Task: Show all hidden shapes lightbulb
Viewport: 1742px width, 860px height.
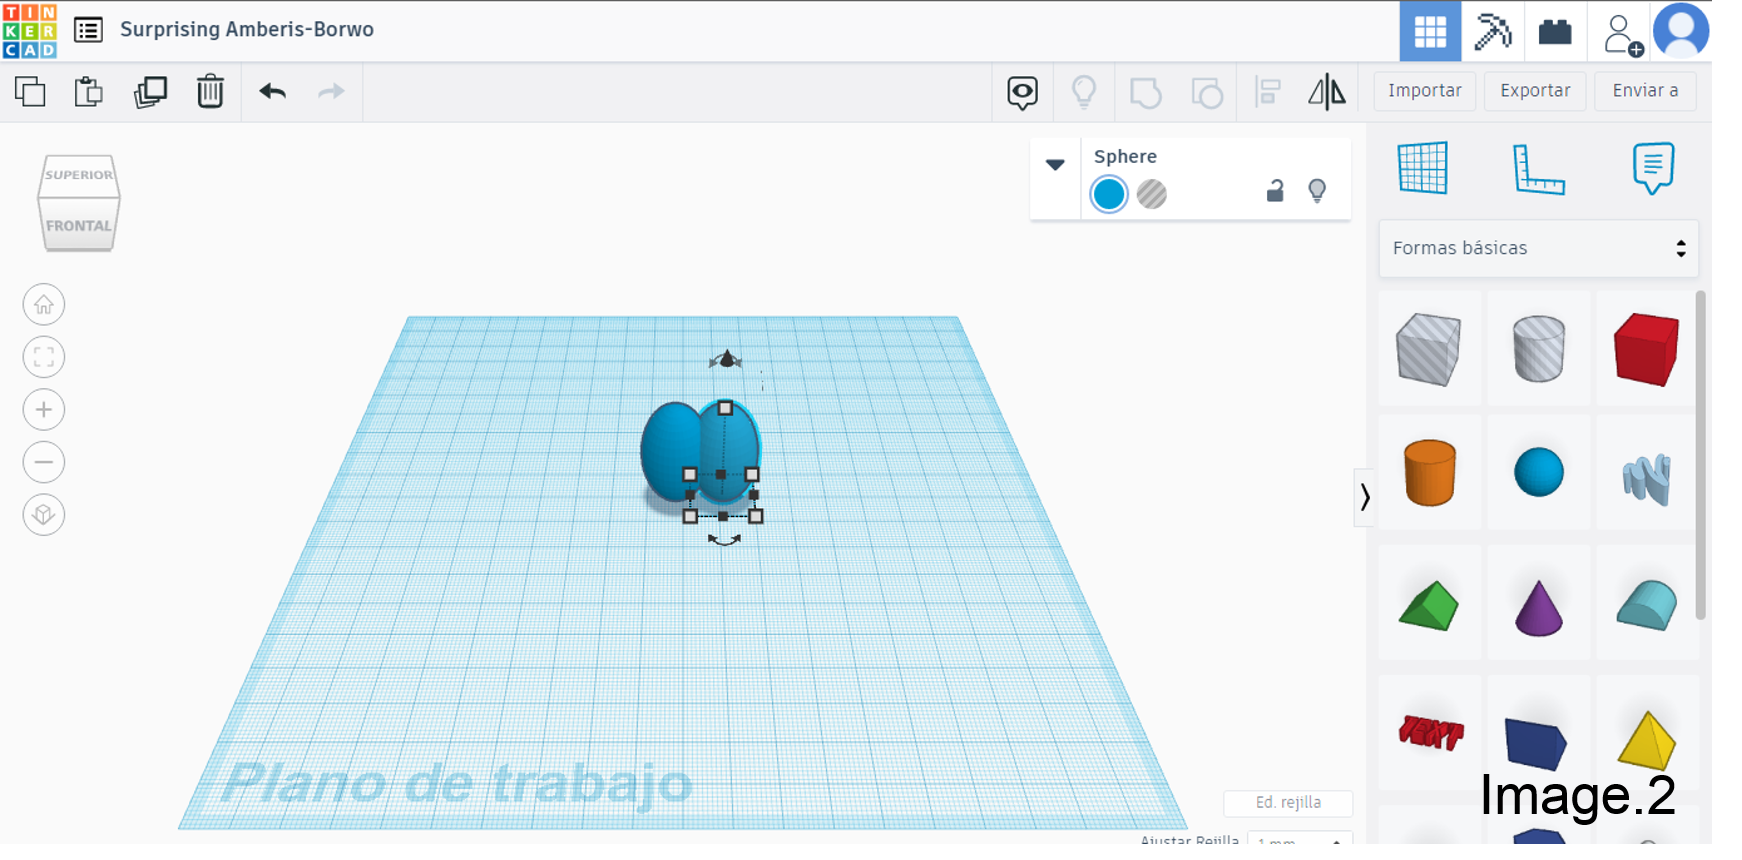Action: pyautogui.click(x=1084, y=92)
